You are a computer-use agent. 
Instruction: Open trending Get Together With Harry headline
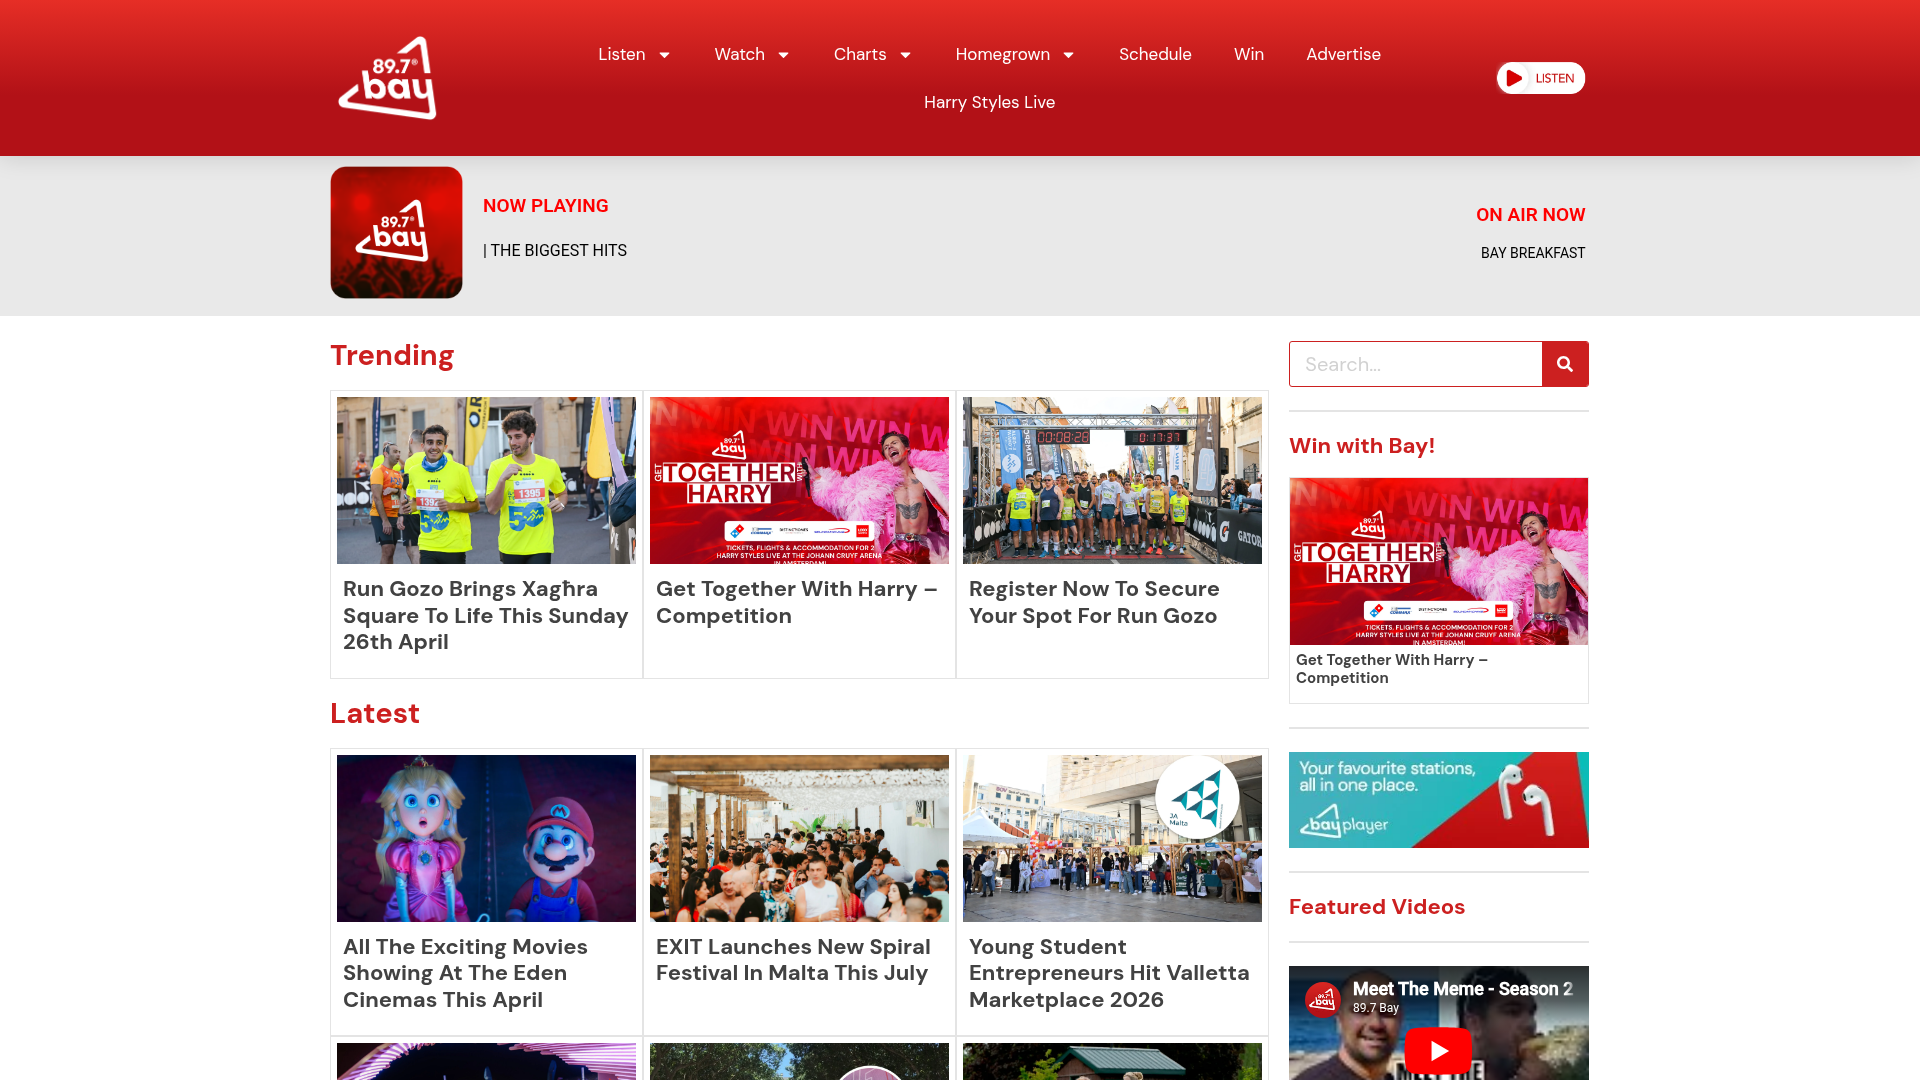coord(797,602)
